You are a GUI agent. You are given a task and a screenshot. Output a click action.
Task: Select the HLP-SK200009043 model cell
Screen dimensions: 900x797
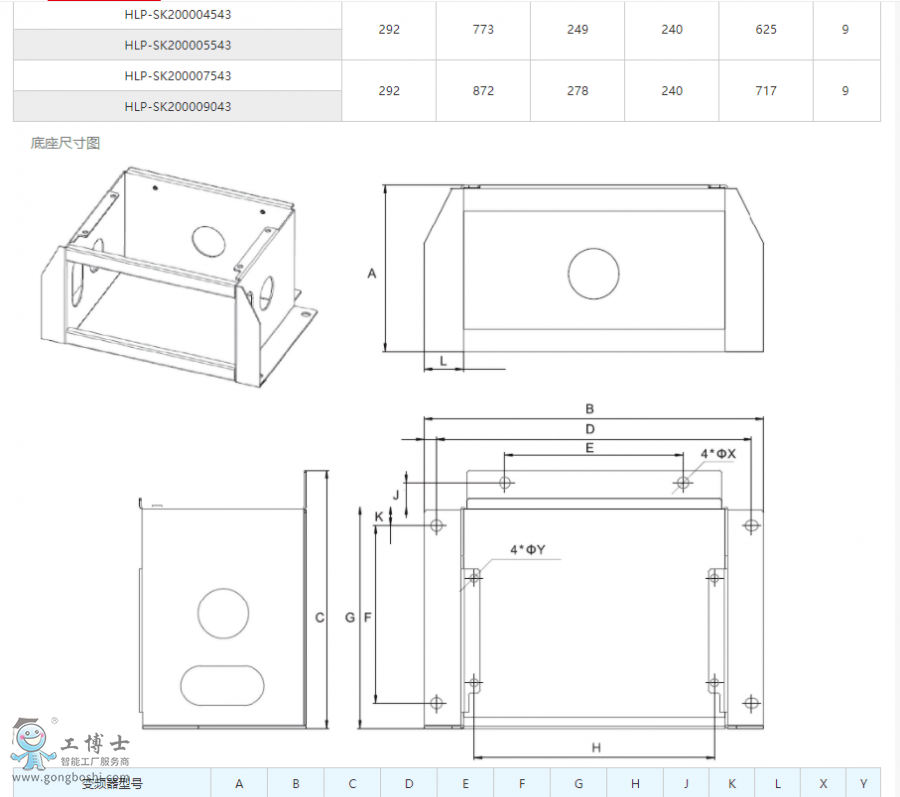click(x=177, y=106)
